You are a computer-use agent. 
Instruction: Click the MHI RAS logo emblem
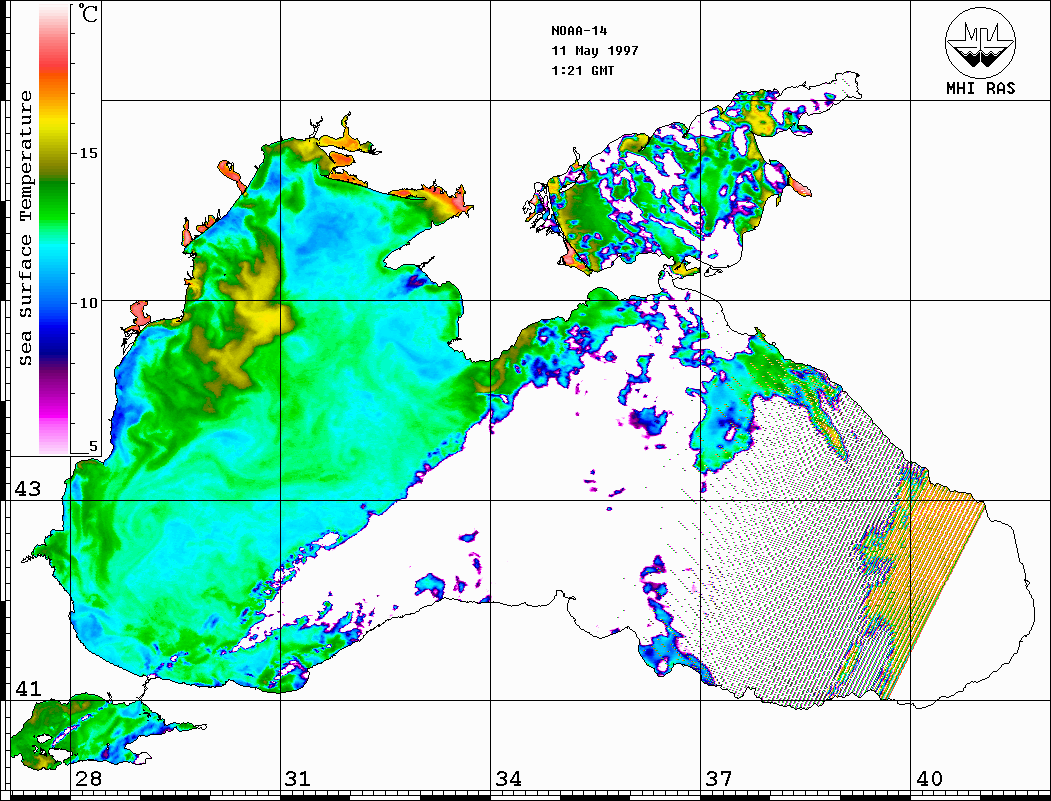(x=980, y=42)
